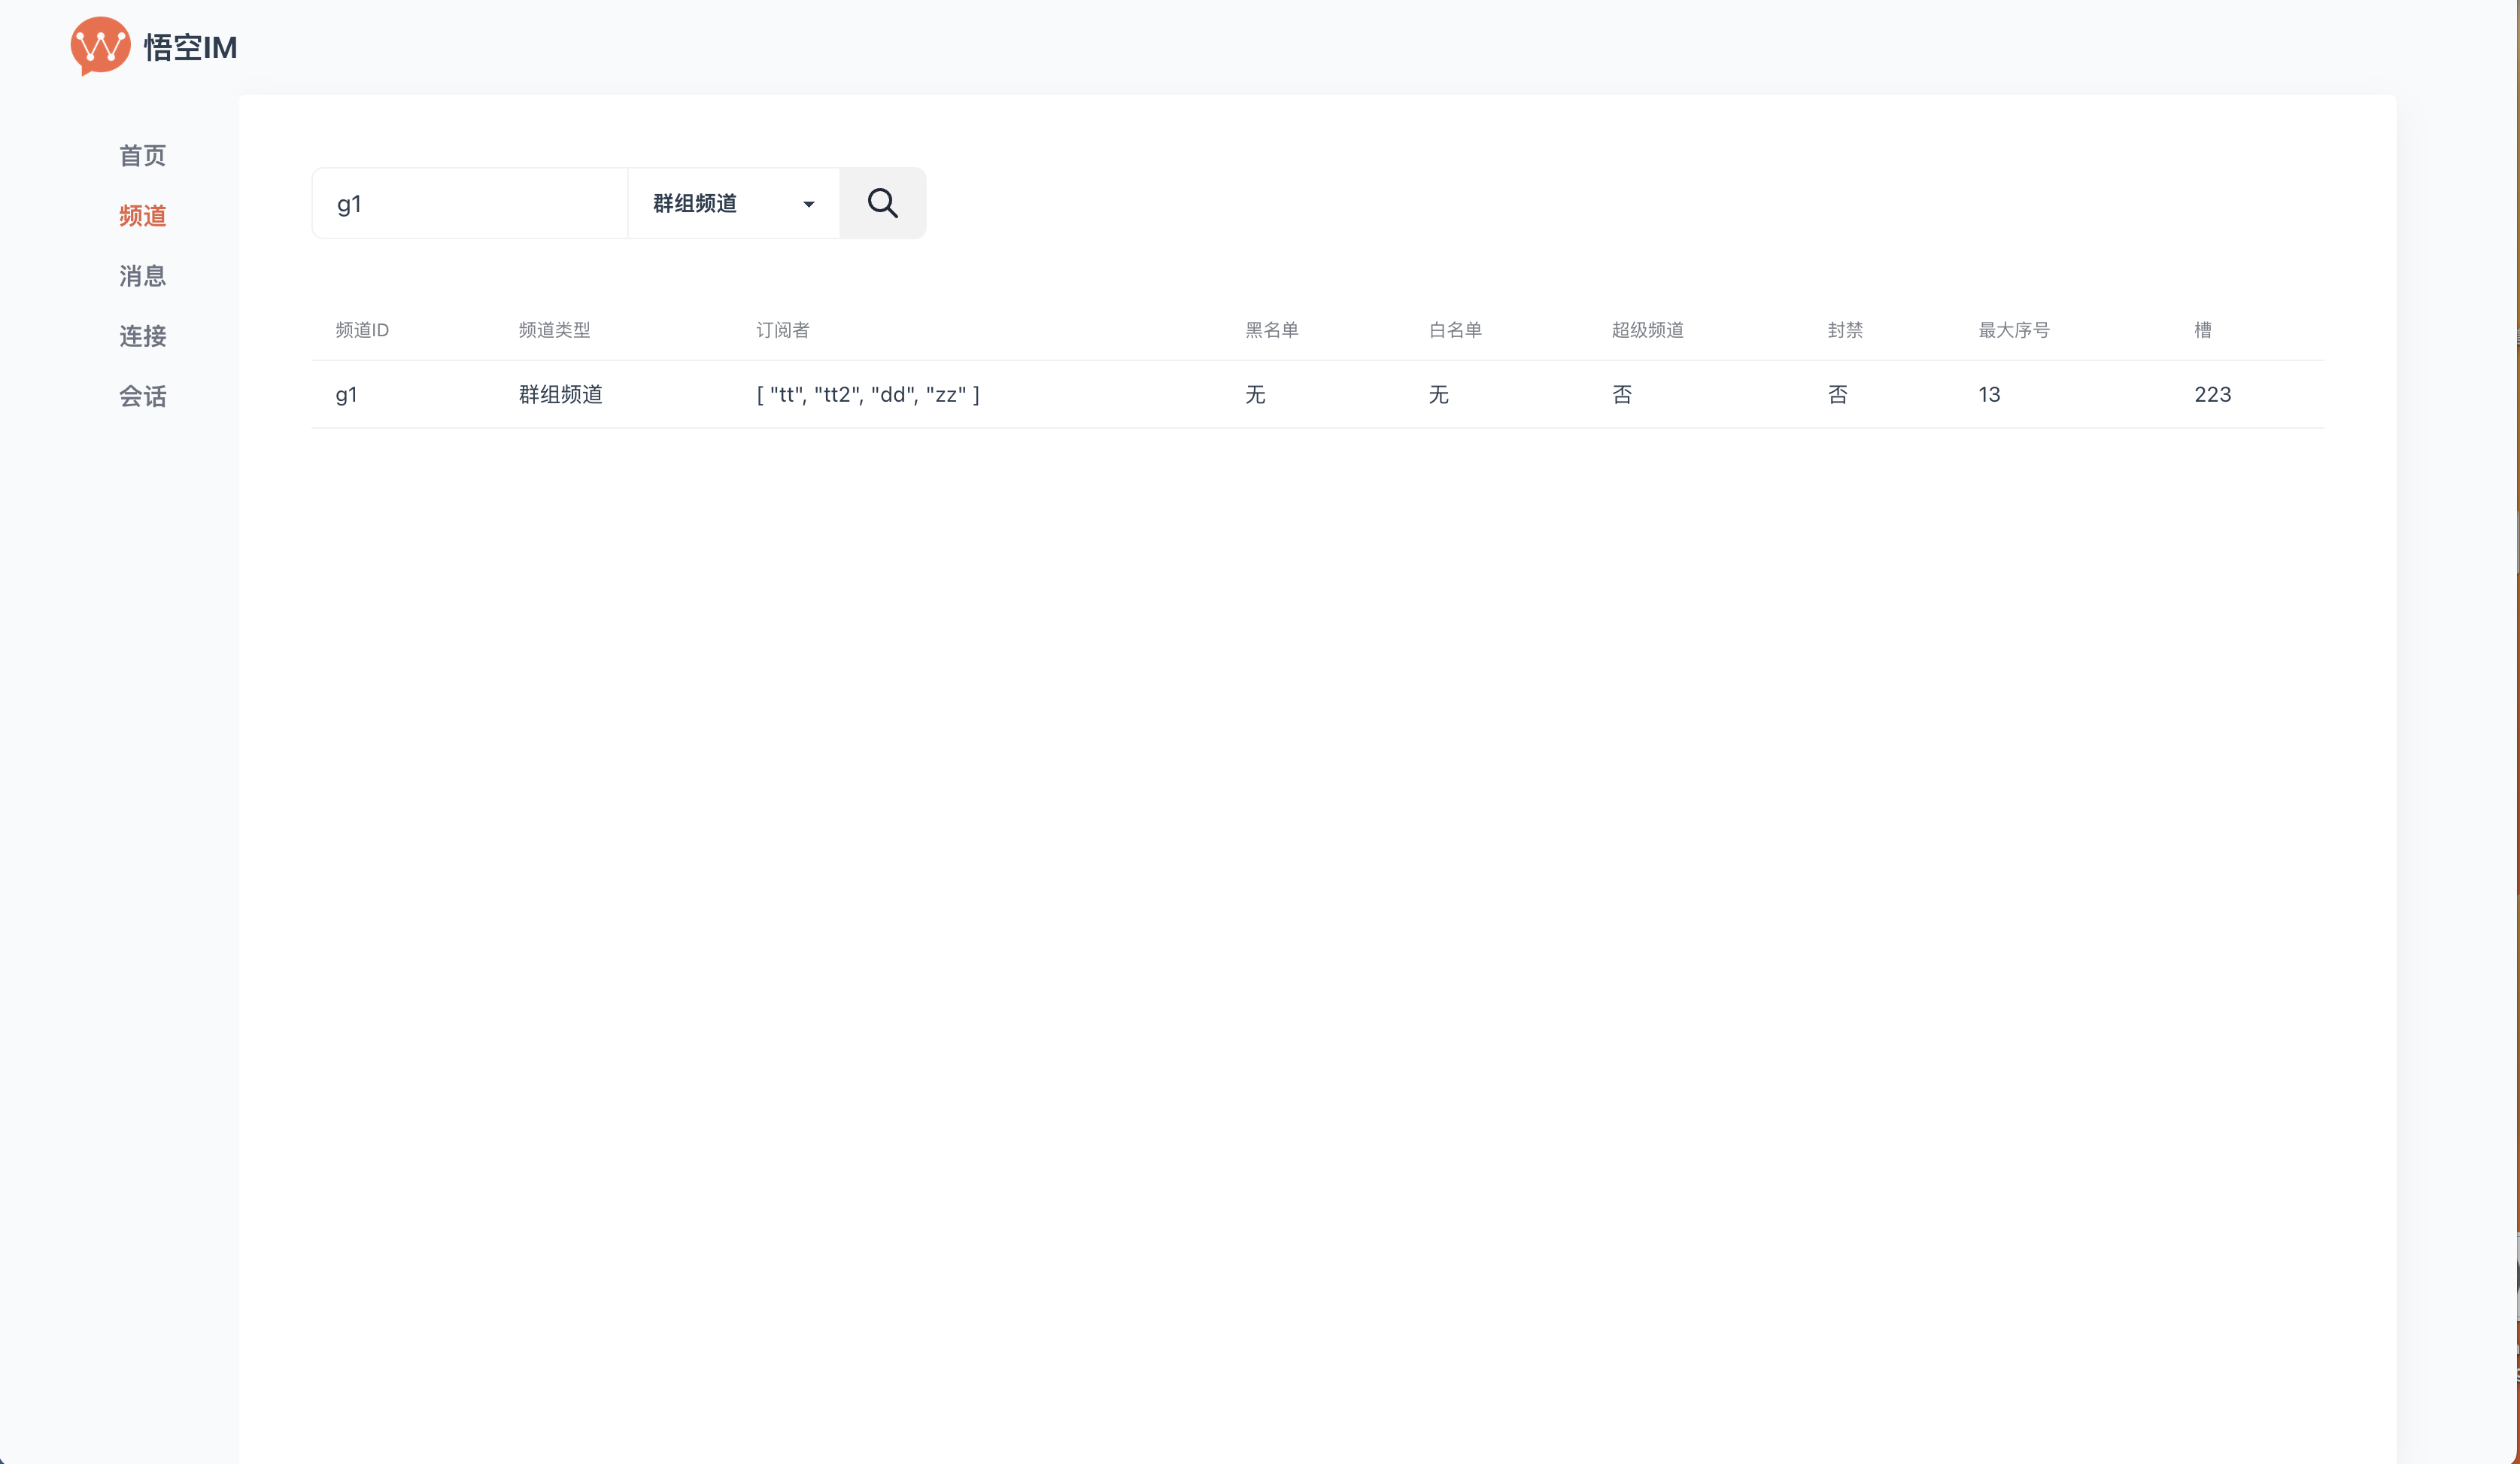Click the 最大序号 column header
Image resolution: width=2520 pixels, height=1464 pixels.
(x=2013, y=330)
